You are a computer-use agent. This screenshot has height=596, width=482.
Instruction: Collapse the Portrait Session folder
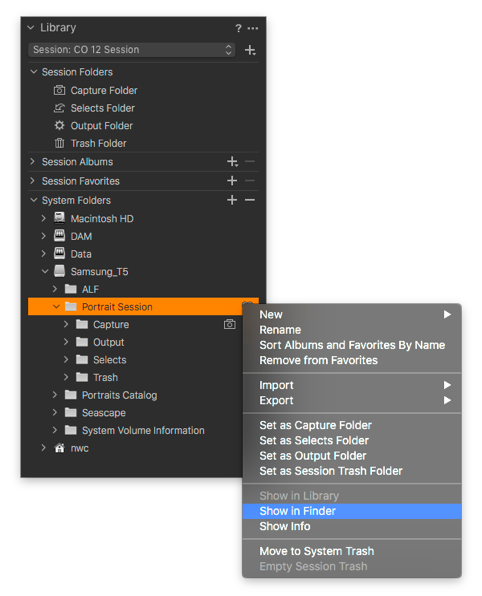[56, 306]
